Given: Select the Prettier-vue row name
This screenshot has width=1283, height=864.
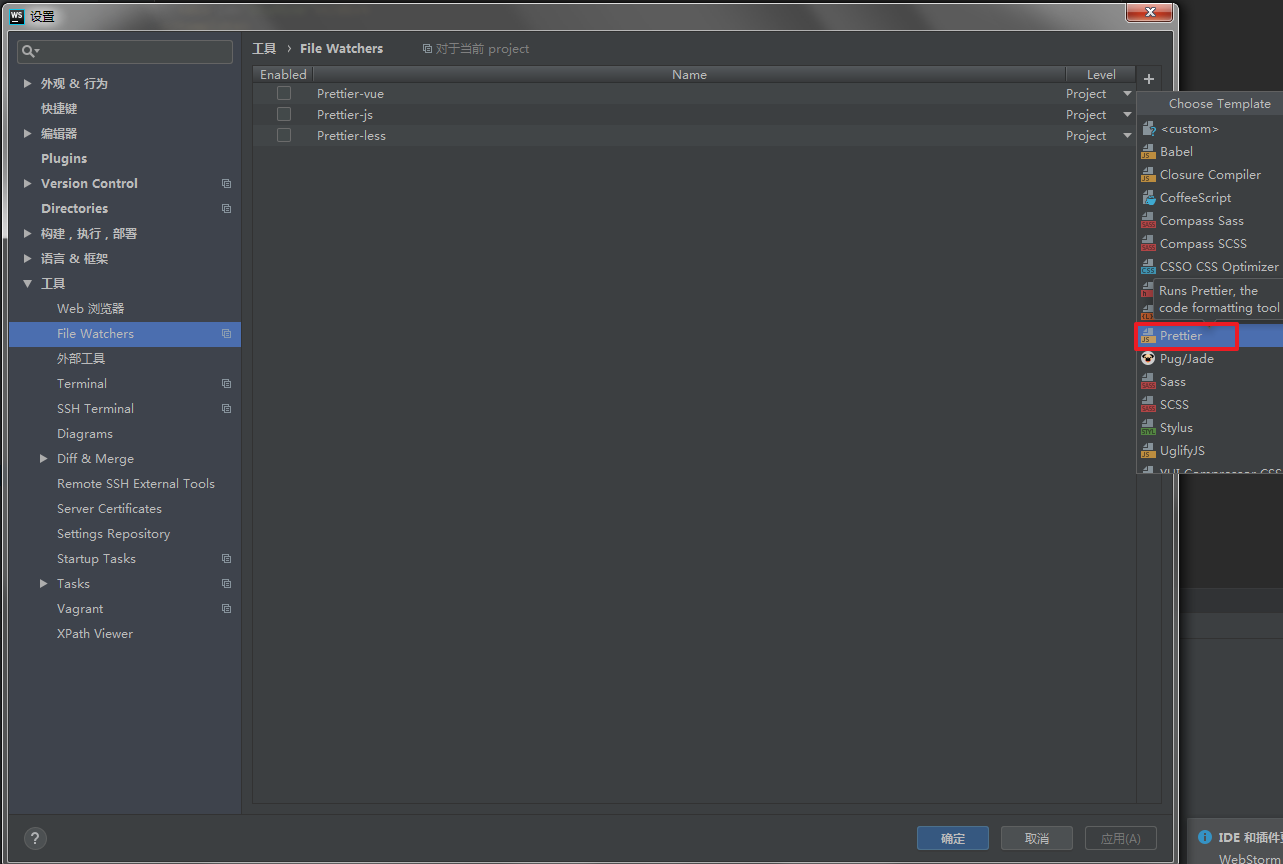Looking at the screenshot, I should coord(350,94).
